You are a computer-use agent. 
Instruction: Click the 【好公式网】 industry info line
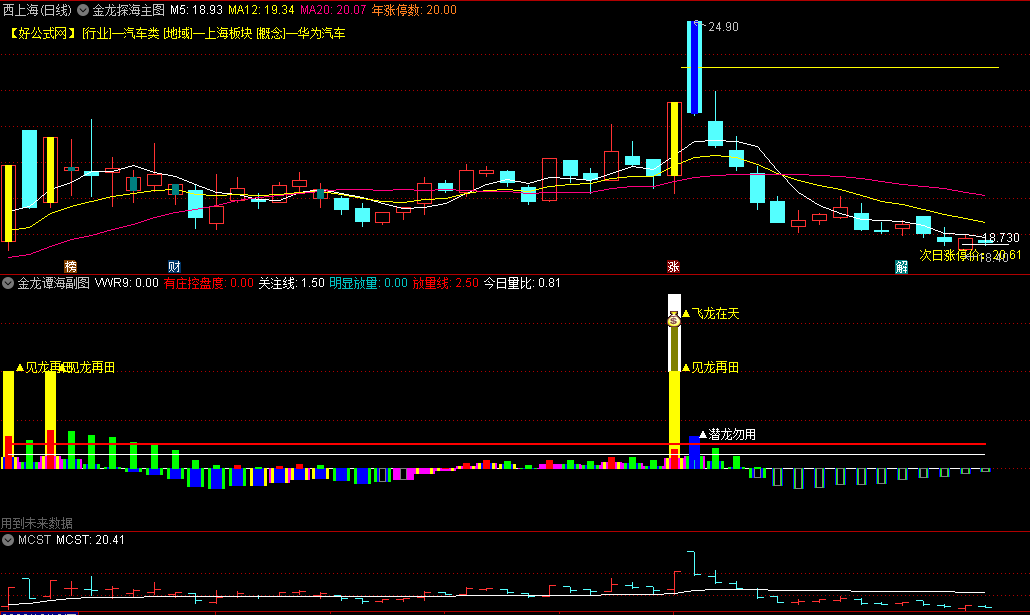tap(177, 33)
